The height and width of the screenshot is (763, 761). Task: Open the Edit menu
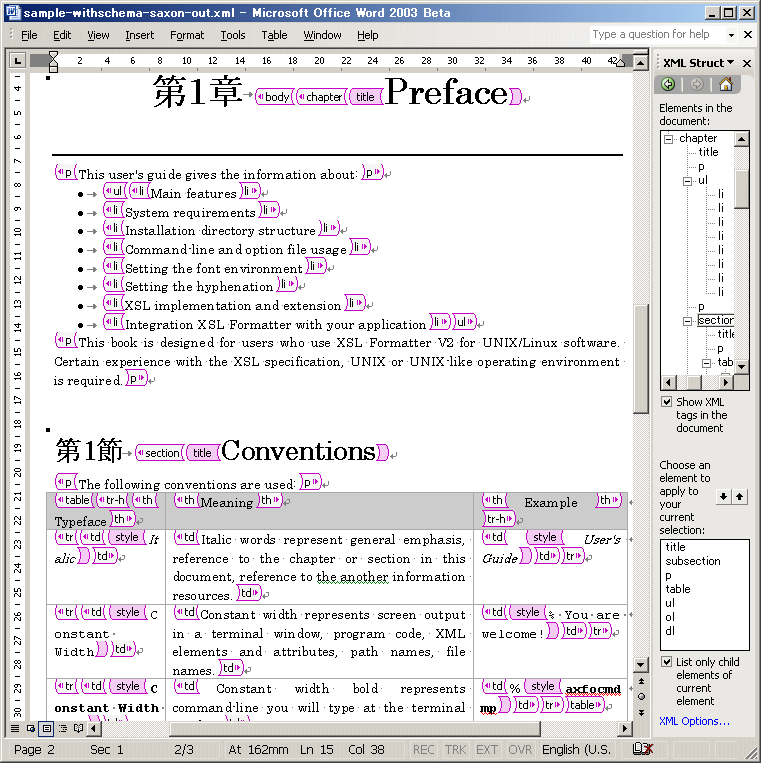pos(62,35)
